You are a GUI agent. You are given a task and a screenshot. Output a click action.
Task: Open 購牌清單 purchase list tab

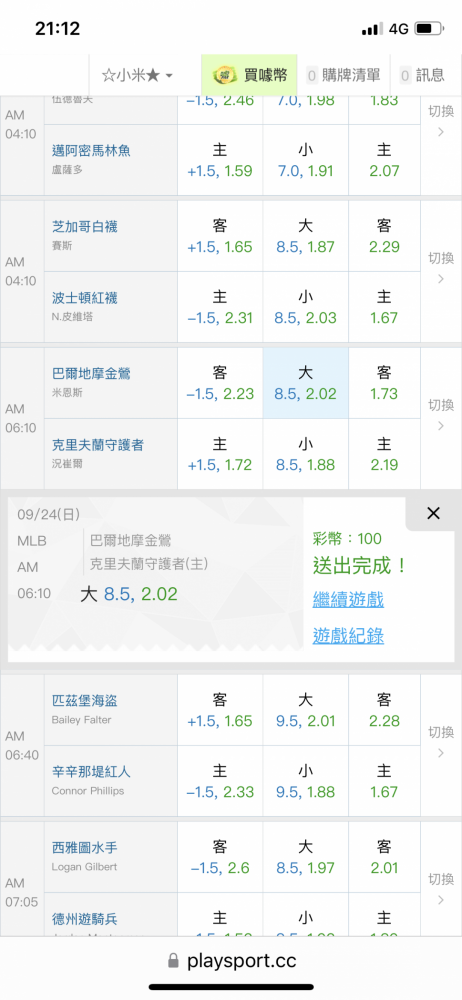[x=343, y=75]
